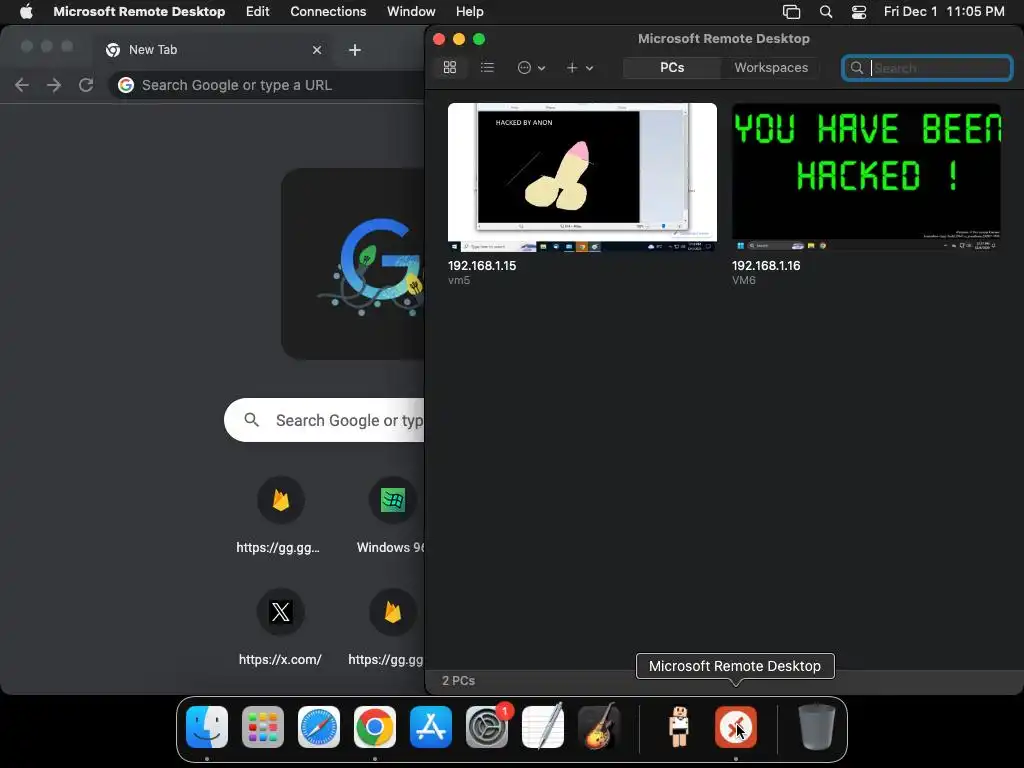The height and width of the screenshot is (768, 1024).
Task: Click the pixel character app in Dock
Action: (679, 727)
